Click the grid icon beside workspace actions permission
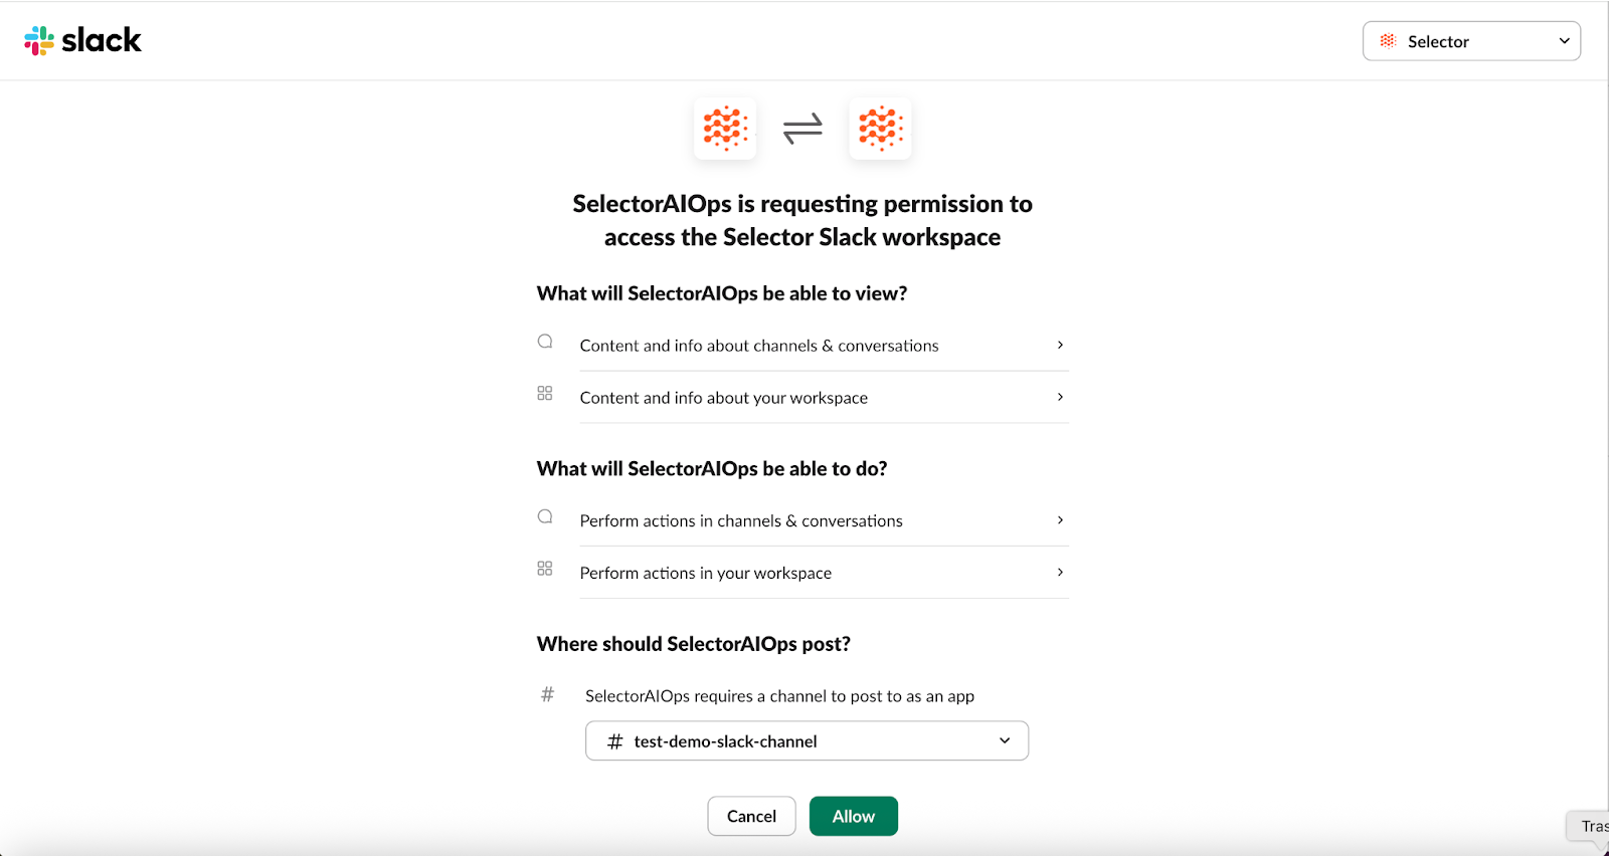This screenshot has height=856, width=1610. click(x=545, y=568)
